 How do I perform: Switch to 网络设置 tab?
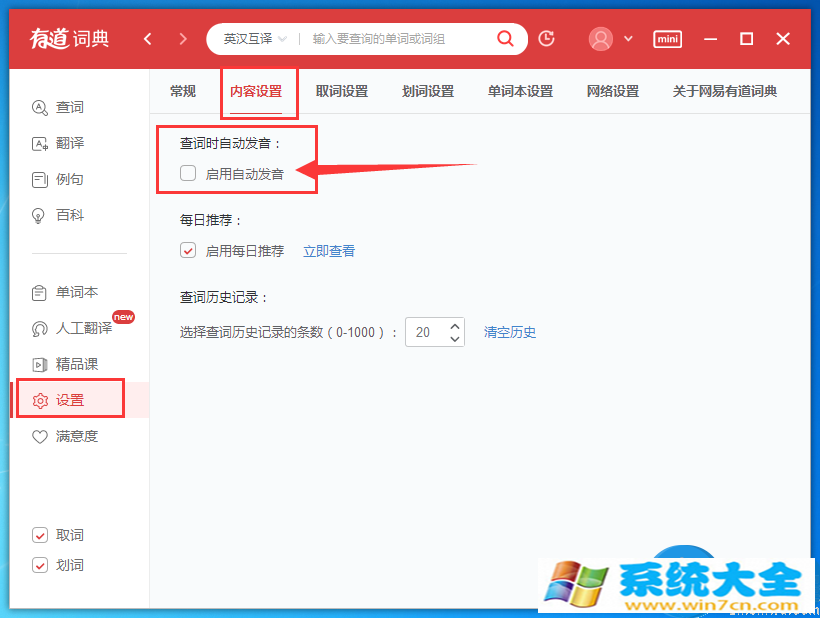[x=613, y=91]
